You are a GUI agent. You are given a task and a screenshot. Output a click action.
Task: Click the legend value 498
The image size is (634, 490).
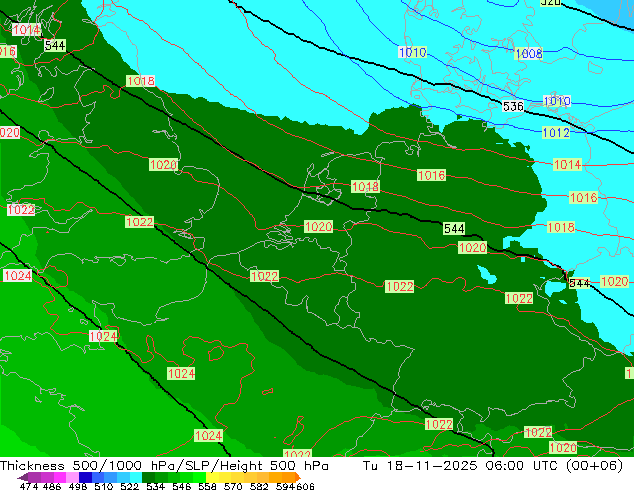tap(77, 486)
